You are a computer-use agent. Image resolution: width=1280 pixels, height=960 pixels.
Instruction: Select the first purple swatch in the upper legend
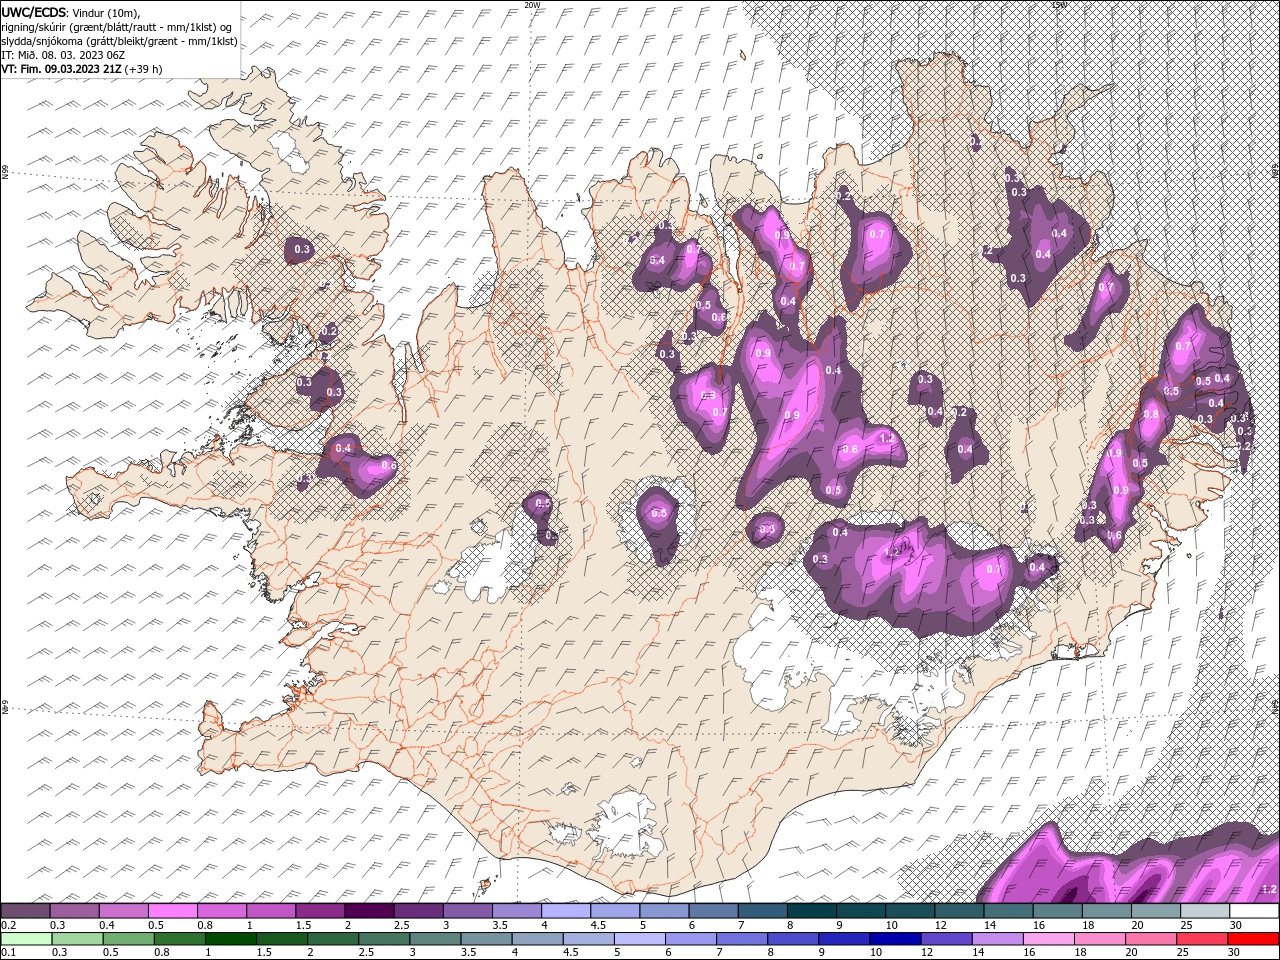pyautogui.click(x=25, y=911)
